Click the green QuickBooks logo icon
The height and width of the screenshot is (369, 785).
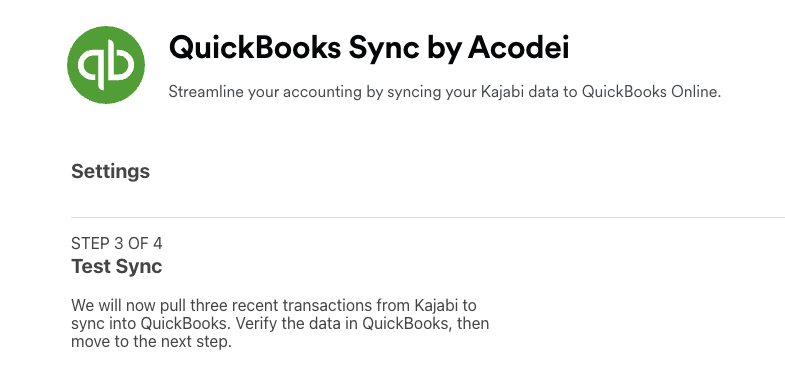[106, 65]
